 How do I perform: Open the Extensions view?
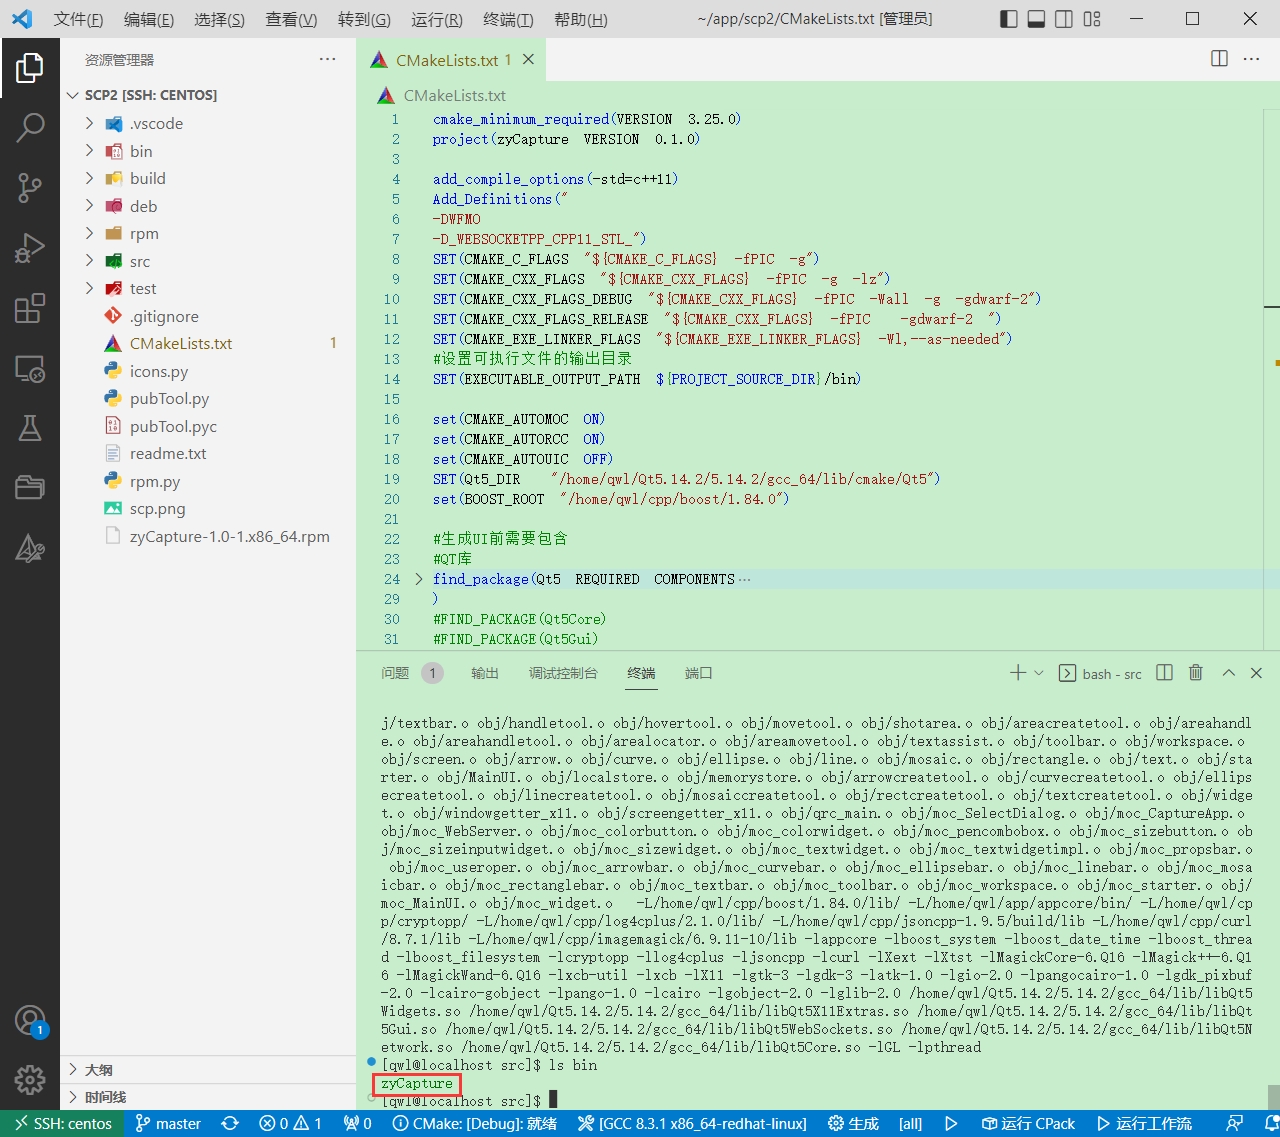(x=30, y=308)
